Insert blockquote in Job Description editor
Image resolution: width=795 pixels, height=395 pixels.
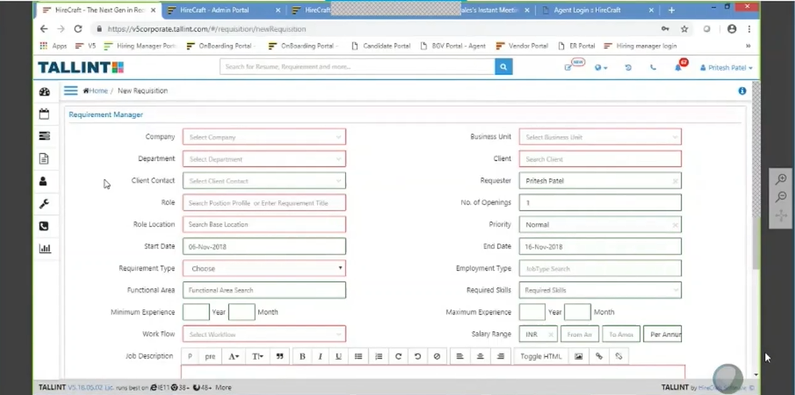coord(279,356)
